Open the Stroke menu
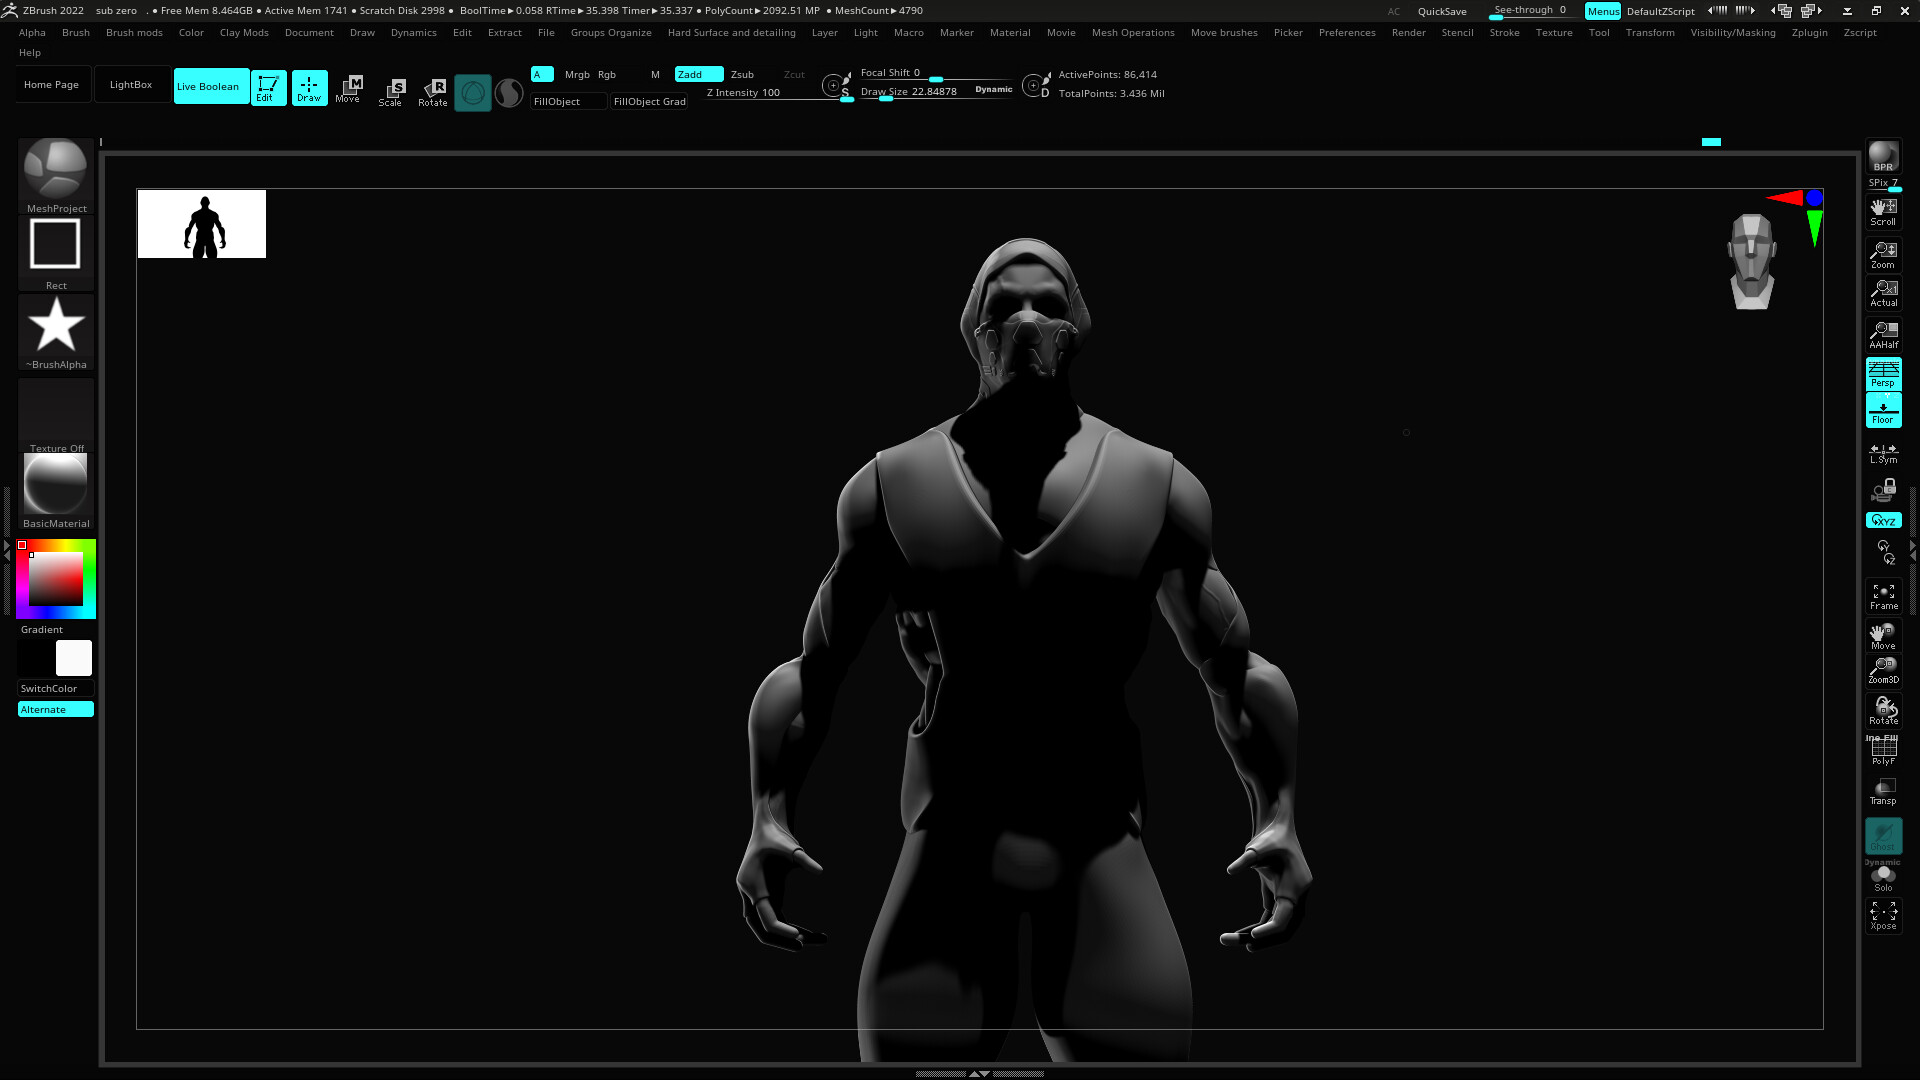 1503,33
